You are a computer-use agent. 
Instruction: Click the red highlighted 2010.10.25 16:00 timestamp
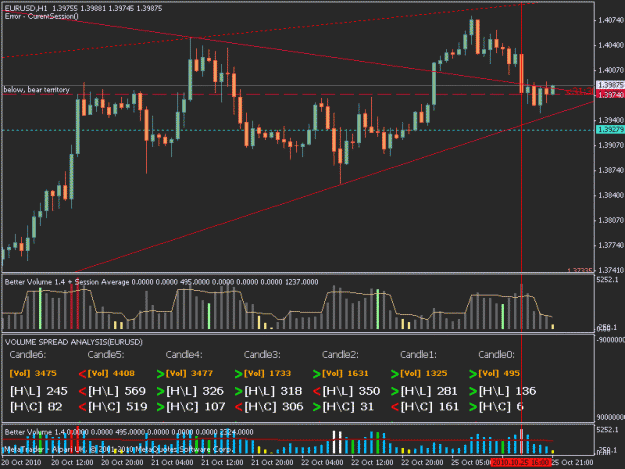(x=521, y=463)
